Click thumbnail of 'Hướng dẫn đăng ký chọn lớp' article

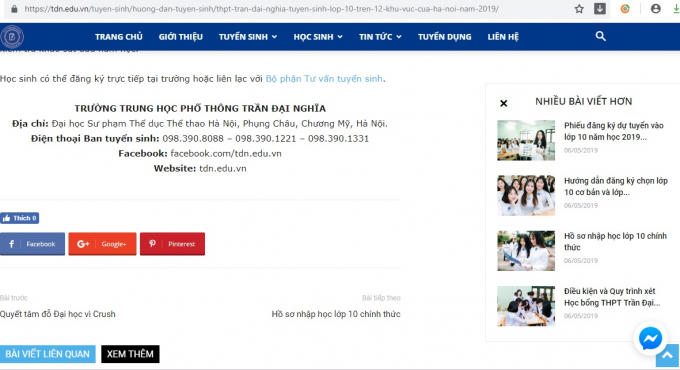[x=526, y=195]
